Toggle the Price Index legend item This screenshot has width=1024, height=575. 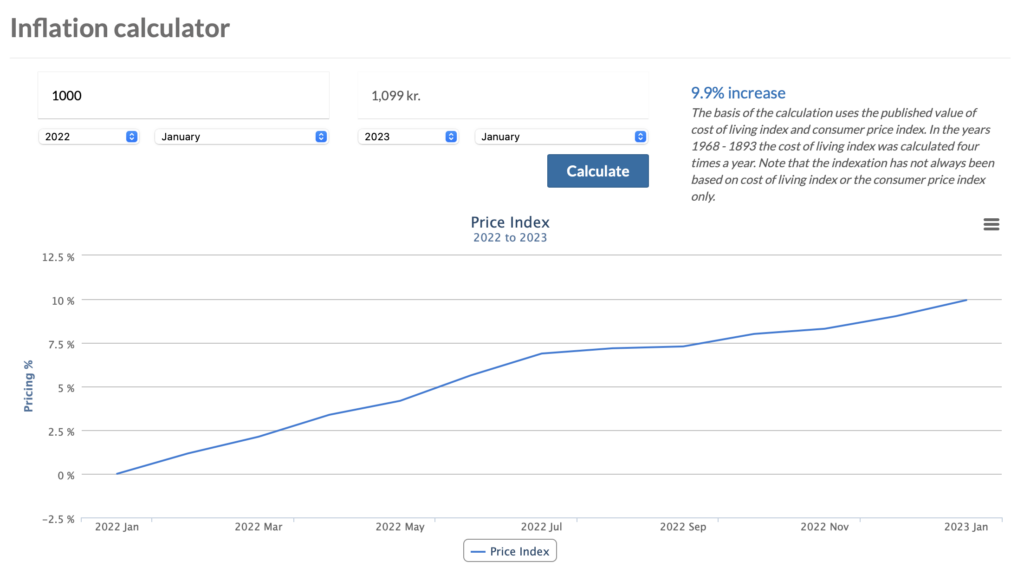point(510,551)
